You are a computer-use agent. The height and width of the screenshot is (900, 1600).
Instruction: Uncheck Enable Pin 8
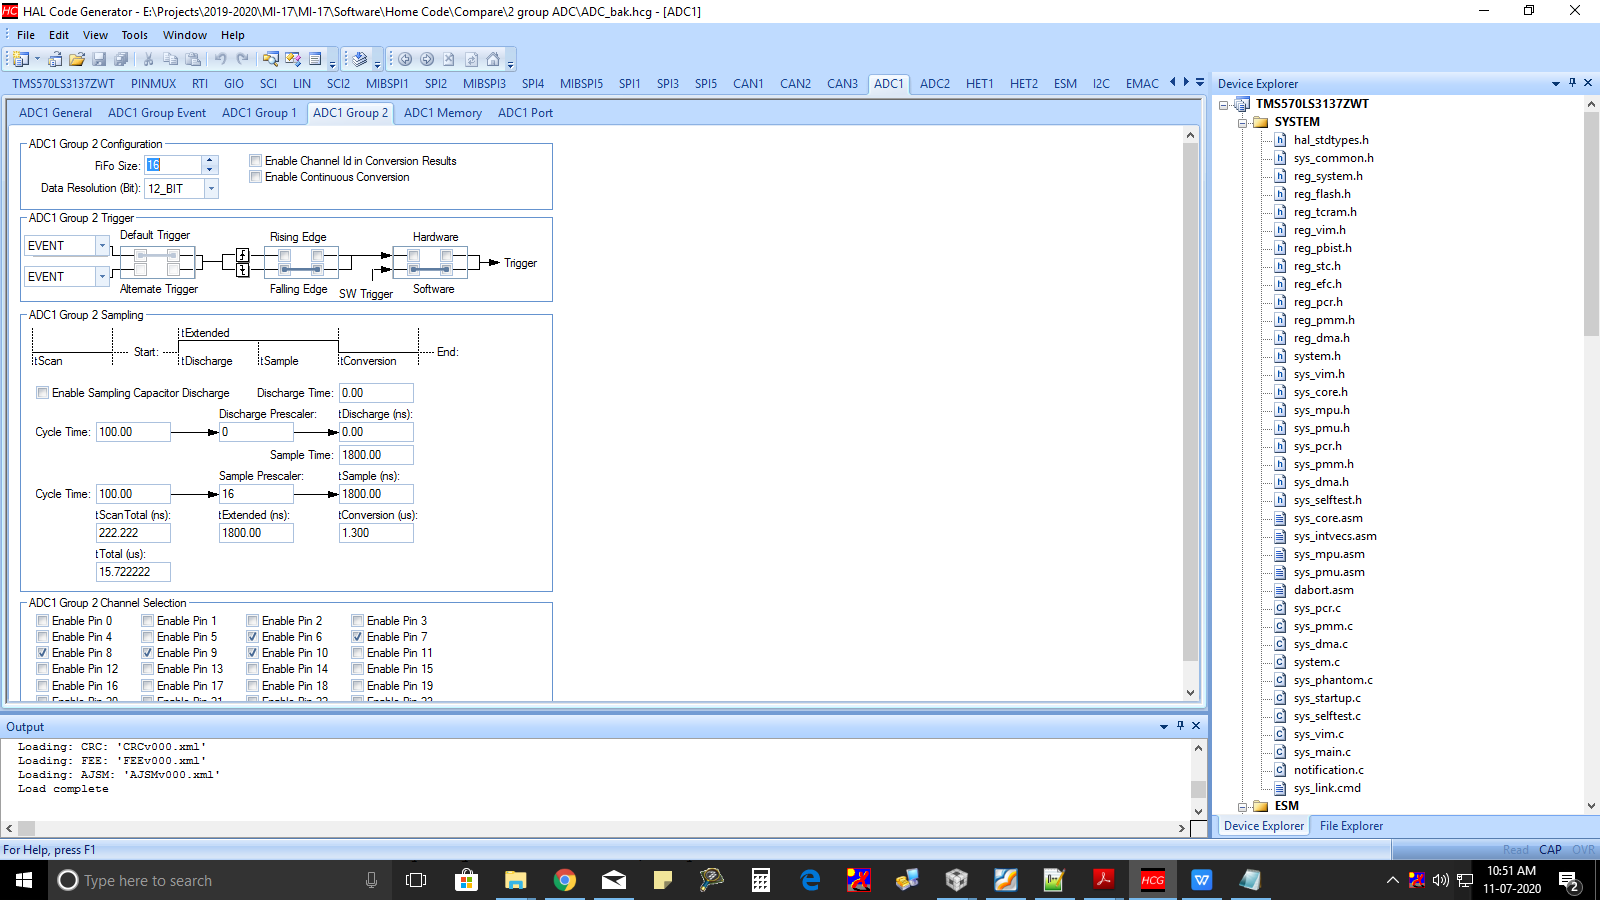tap(43, 653)
